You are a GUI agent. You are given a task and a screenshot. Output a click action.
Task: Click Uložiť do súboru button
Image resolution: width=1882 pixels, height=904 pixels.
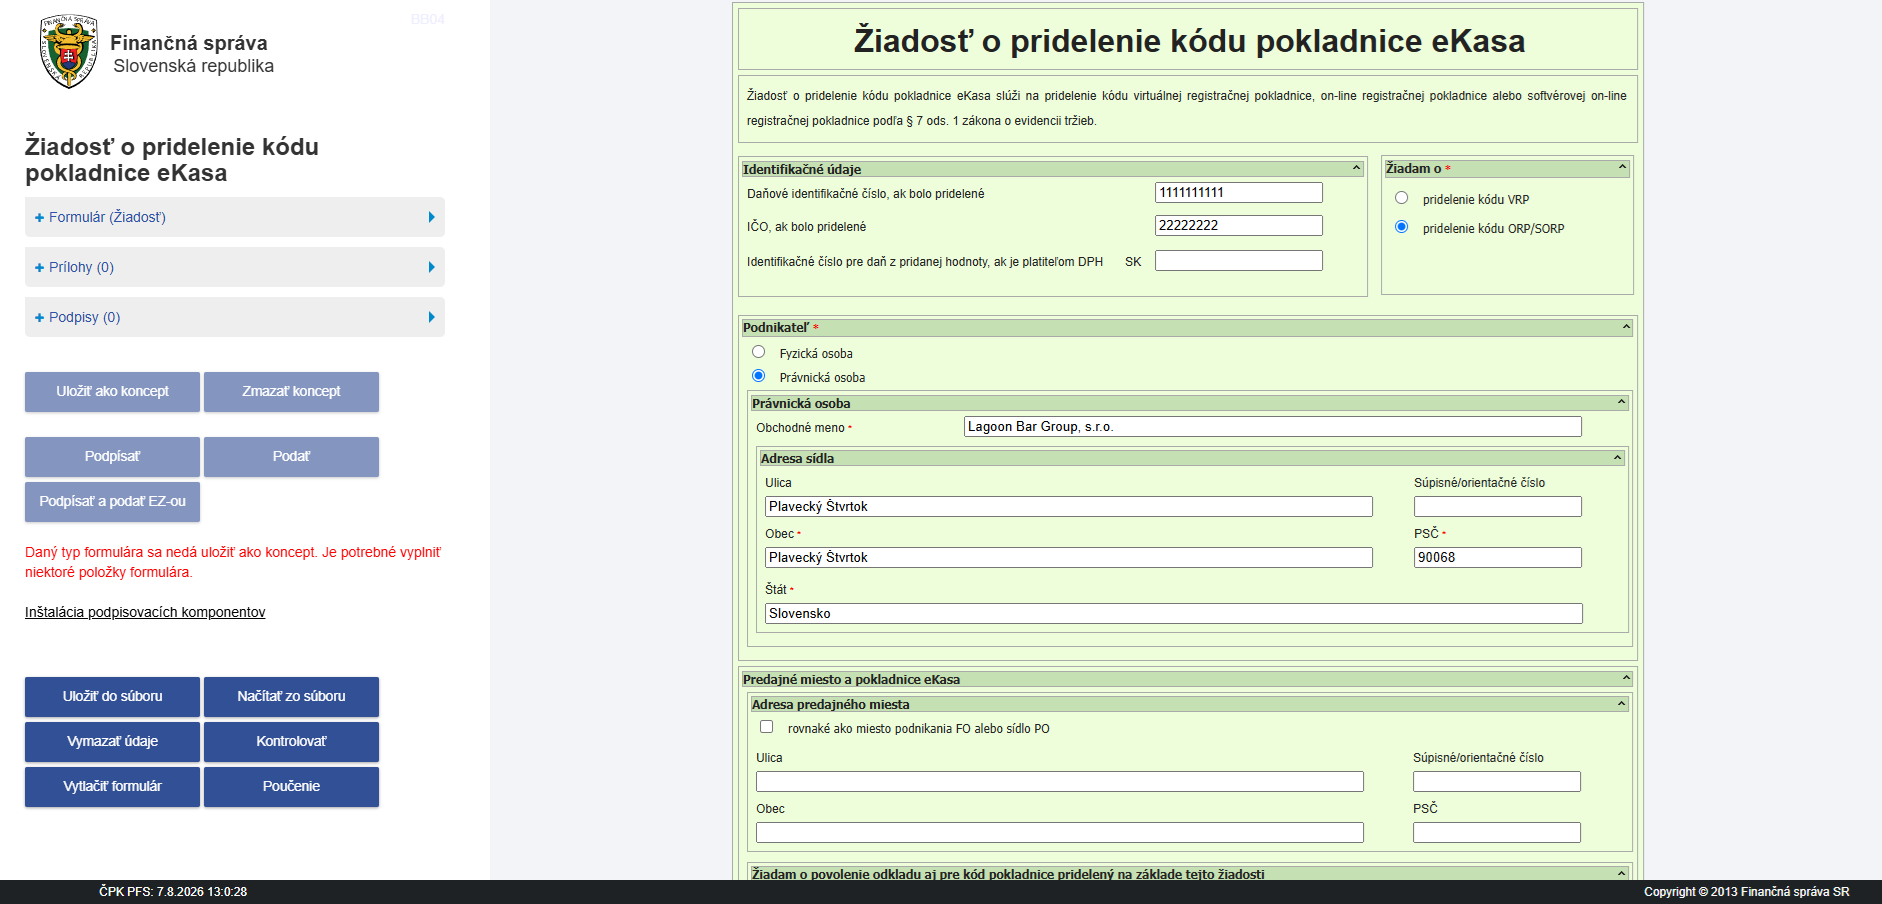(x=112, y=697)
